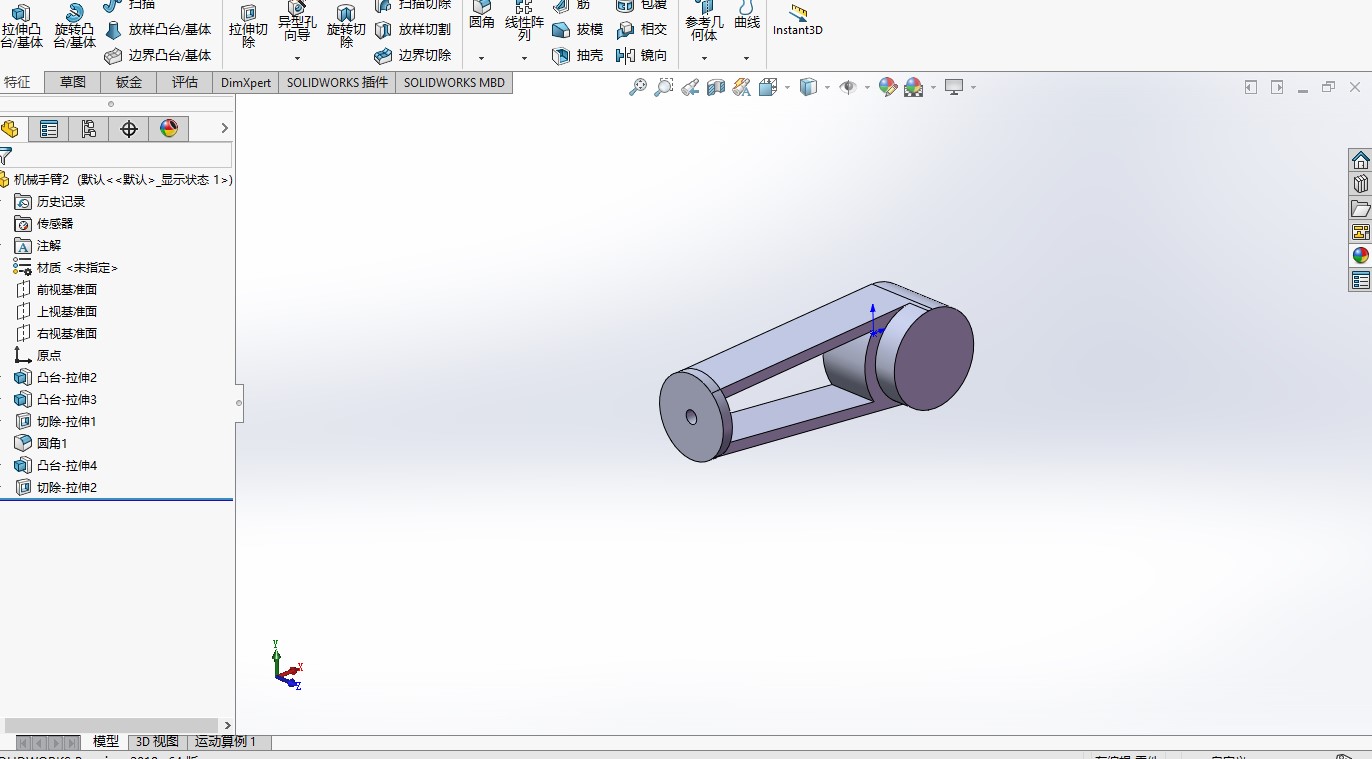This screenshot has height=759, width=1372.
Task: Click the 拔模 draft tool
Action: 578,30
